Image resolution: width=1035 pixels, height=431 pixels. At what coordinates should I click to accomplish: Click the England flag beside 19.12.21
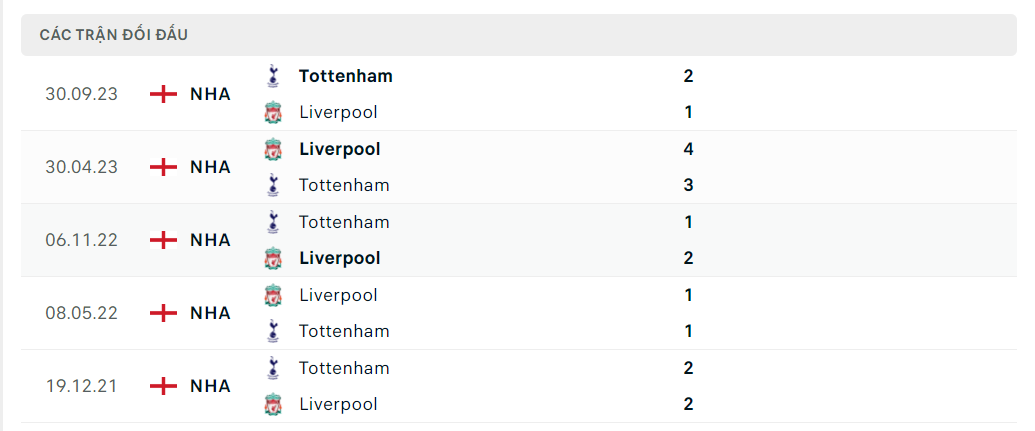coord(163,386)
